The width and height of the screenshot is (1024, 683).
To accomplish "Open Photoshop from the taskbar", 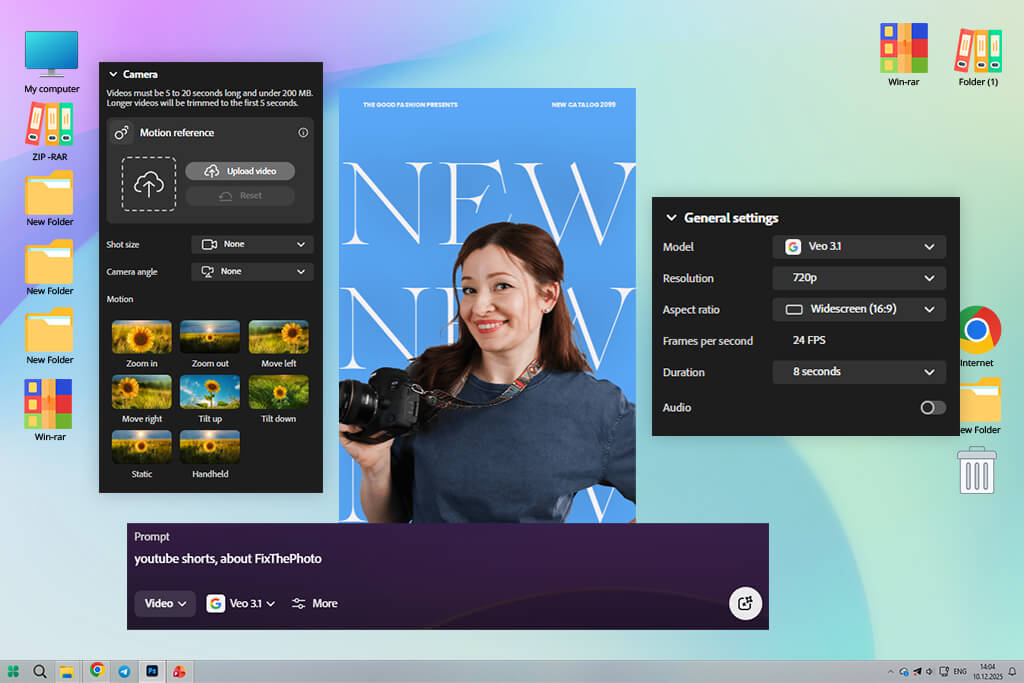I will (x=152, y=672).
